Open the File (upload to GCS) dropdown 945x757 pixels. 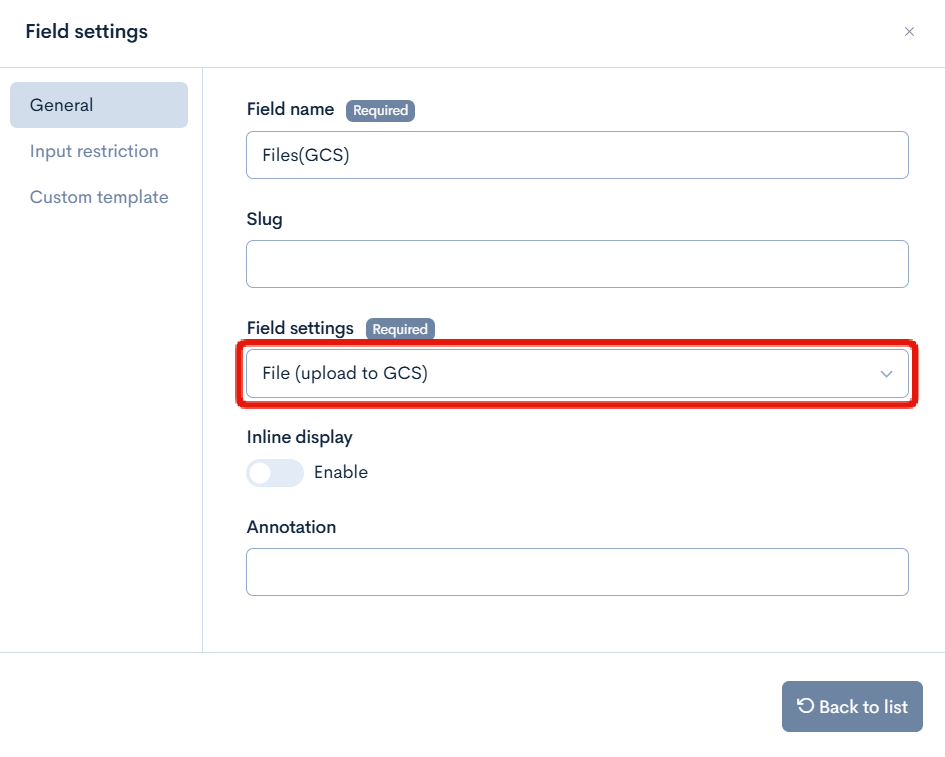coord(576,374)
